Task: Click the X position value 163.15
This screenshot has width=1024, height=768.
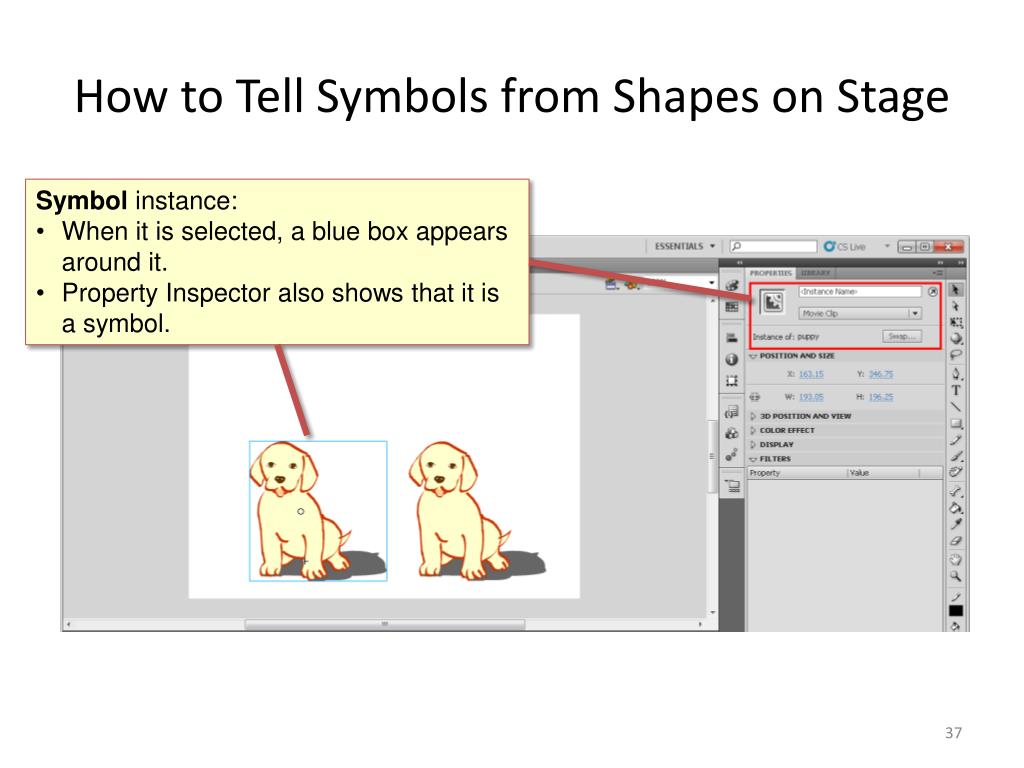Action: click(x=811, y=374)
